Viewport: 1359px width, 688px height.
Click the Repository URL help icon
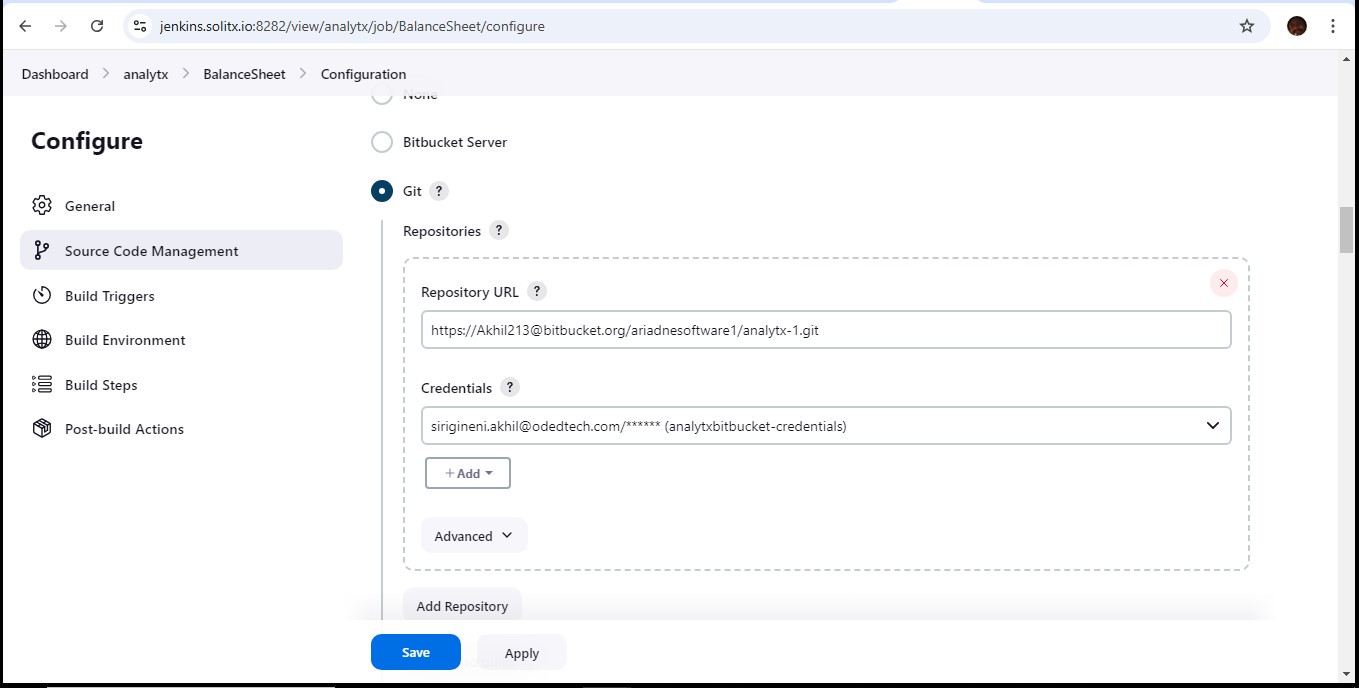pyautogui.click(x=537, y=291)
